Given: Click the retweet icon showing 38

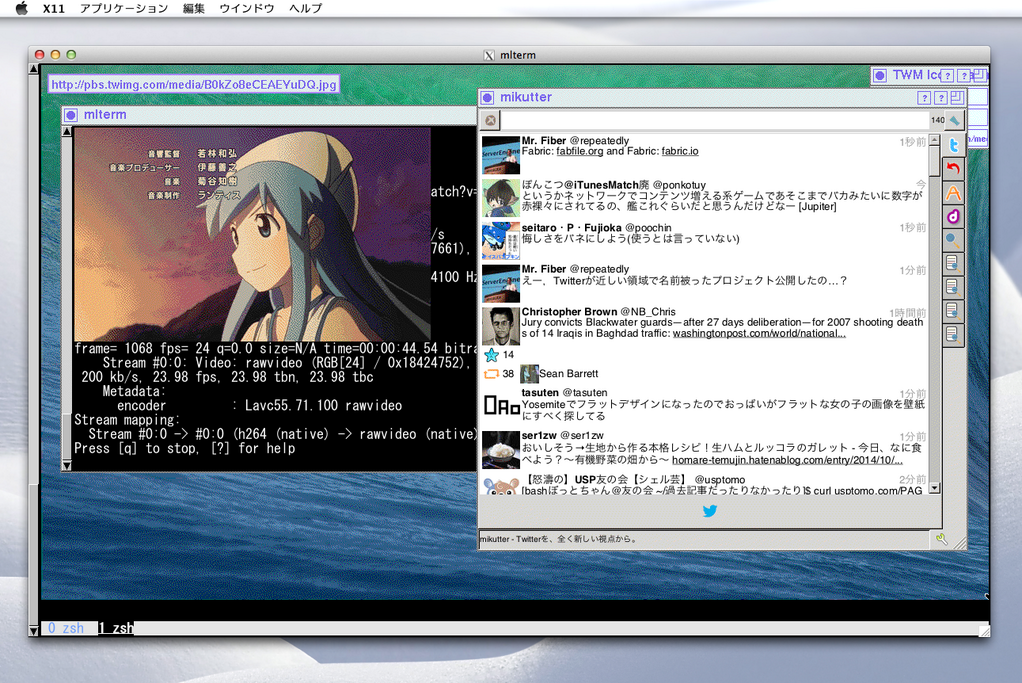Looking at the screenshot, I should tap(491, 374).
